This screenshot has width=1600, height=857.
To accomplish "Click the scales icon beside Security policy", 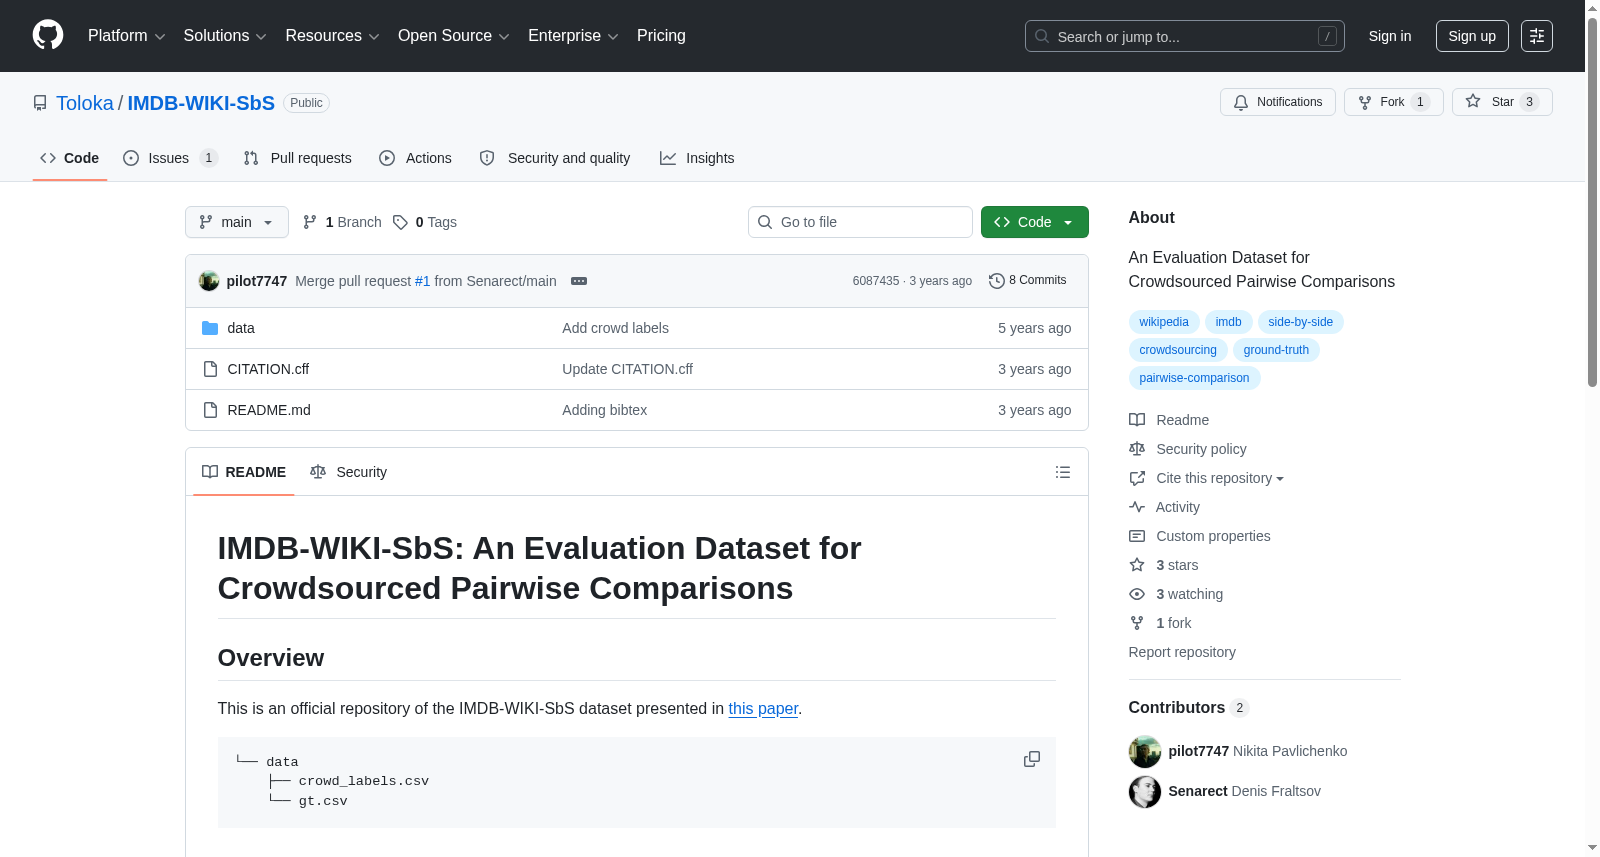I will (1137, 449).
